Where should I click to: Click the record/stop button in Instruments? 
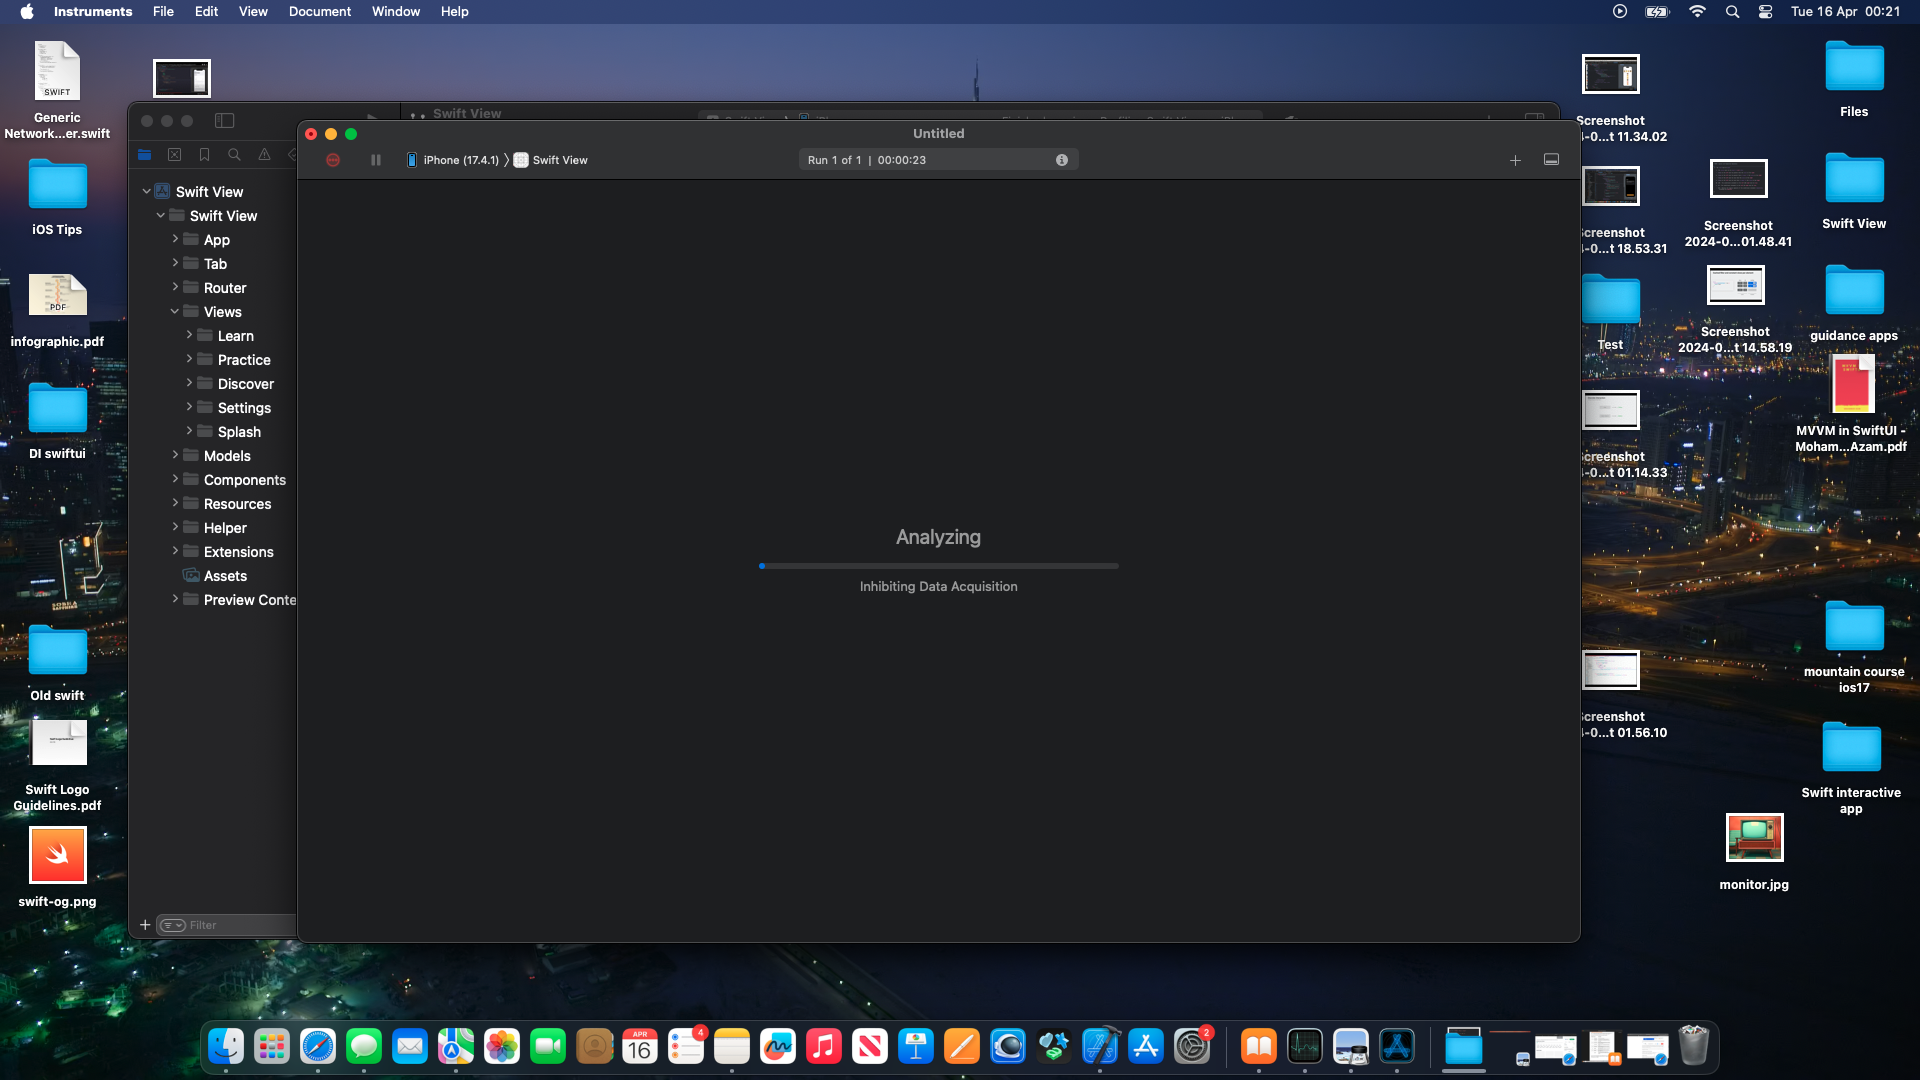point(333,160)
